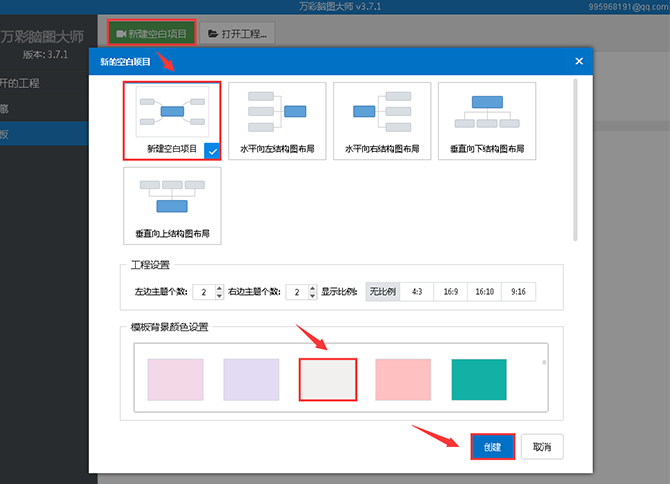
Task: Click the 取消 button
Action: [x=542, y=446]
